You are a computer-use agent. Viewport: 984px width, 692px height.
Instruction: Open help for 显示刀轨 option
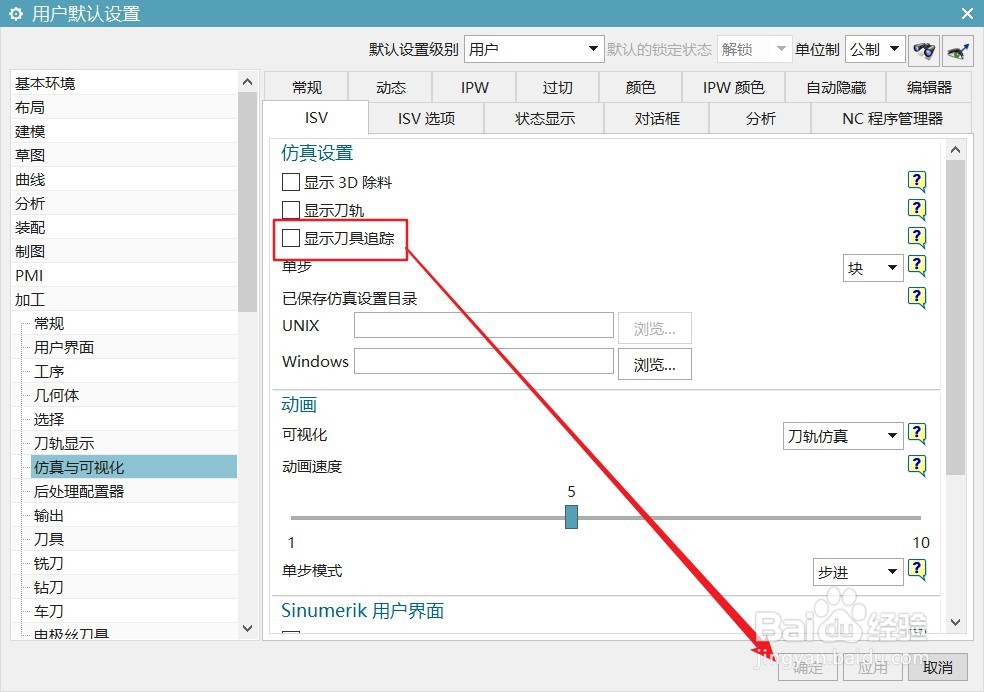tap(917, 209)
